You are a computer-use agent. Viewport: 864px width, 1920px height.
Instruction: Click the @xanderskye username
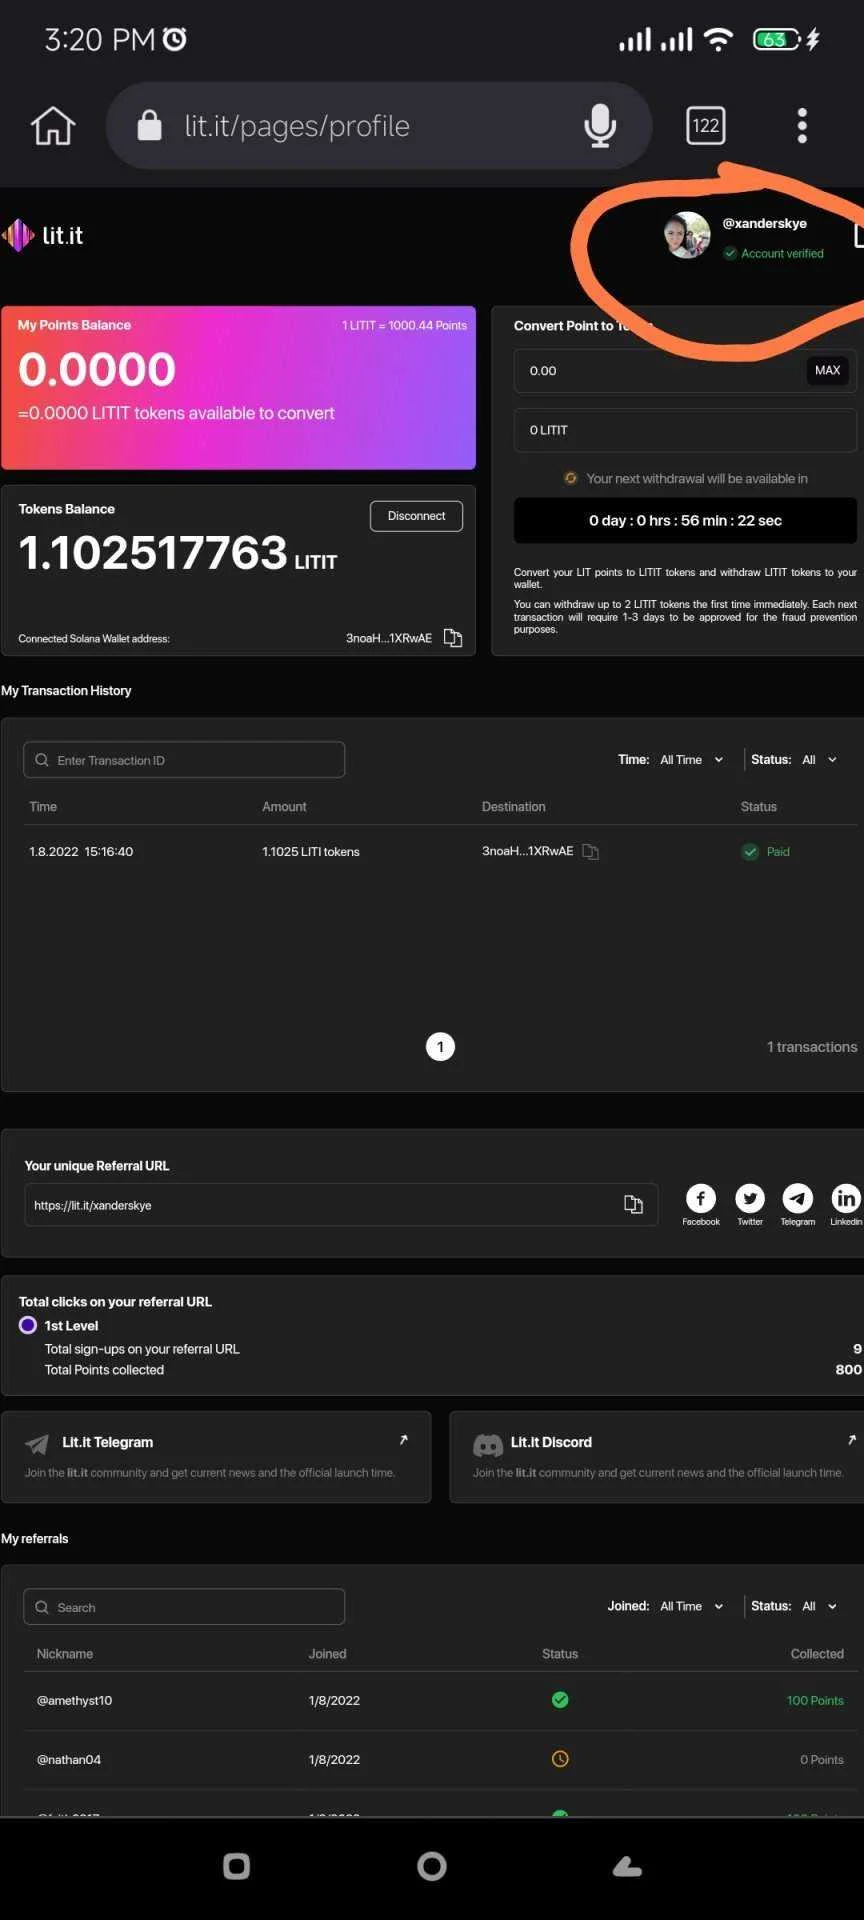pyautogui.click(x=765, y=224)
